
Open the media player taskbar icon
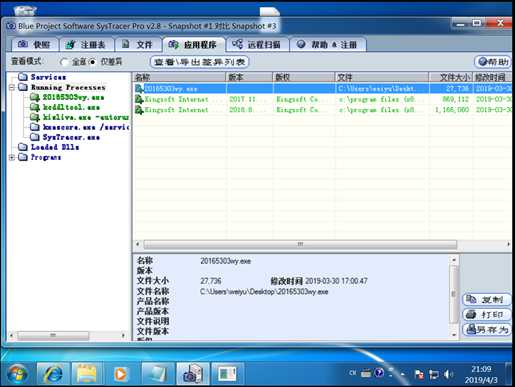[x=121, y=374]
